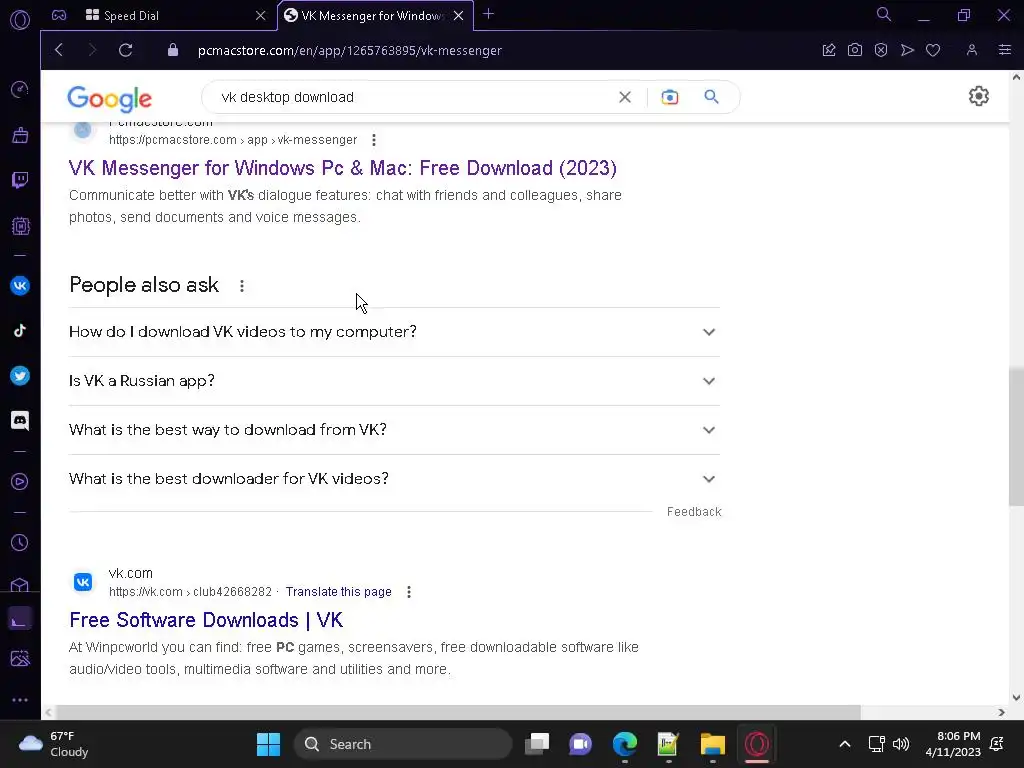This screenshot has height=768, width=1024.
Task: Open the Player icon in sidebar
Action: 20,482
